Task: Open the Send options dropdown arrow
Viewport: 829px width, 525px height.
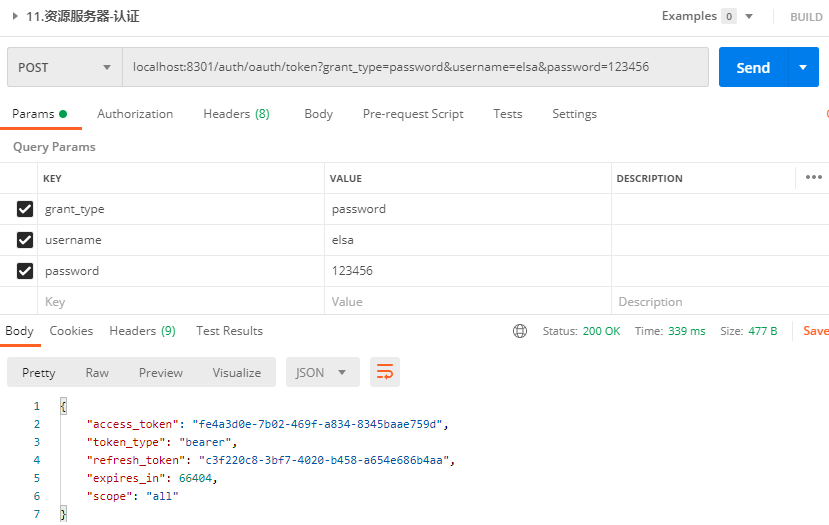Action: pyautogui.click(x=803, y=67)
